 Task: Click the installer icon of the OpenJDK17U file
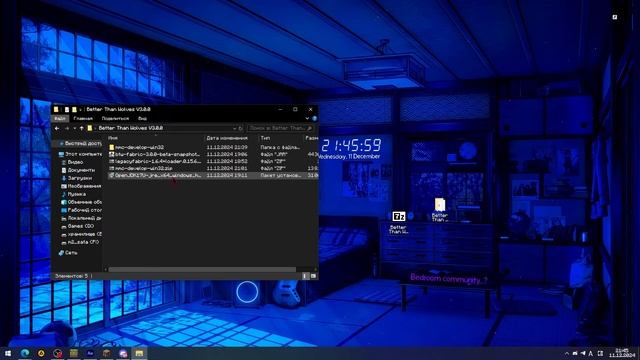(x=111, y=175)
